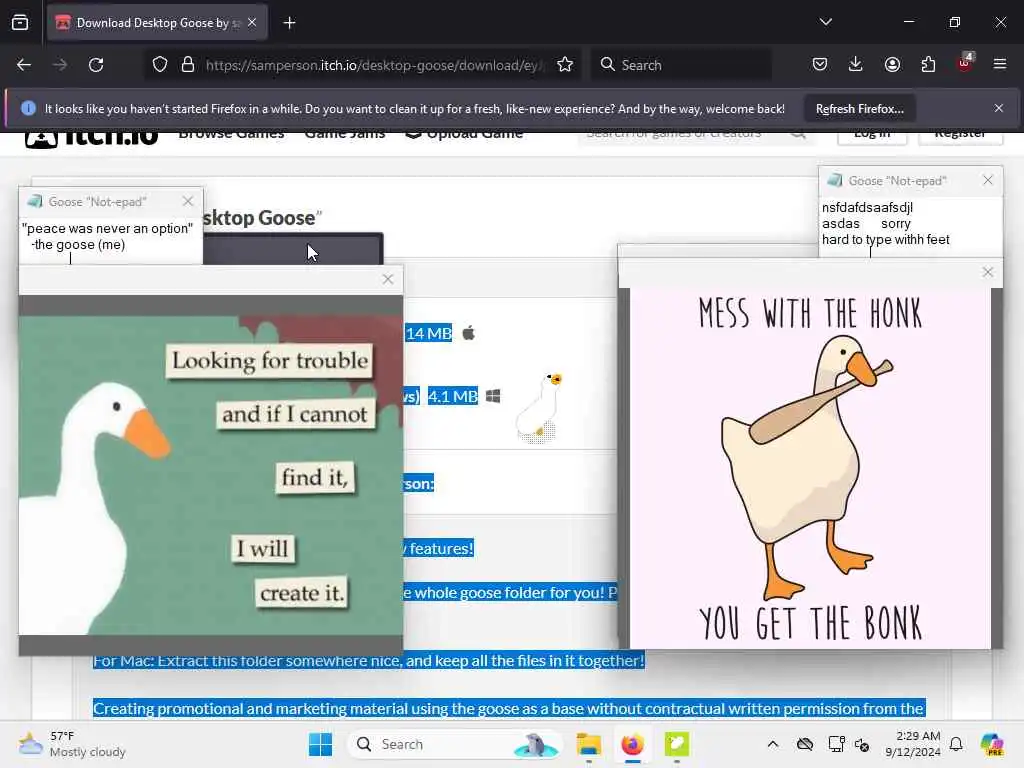
Task: Click the 14 MB file size text
Action: (428, 334)
